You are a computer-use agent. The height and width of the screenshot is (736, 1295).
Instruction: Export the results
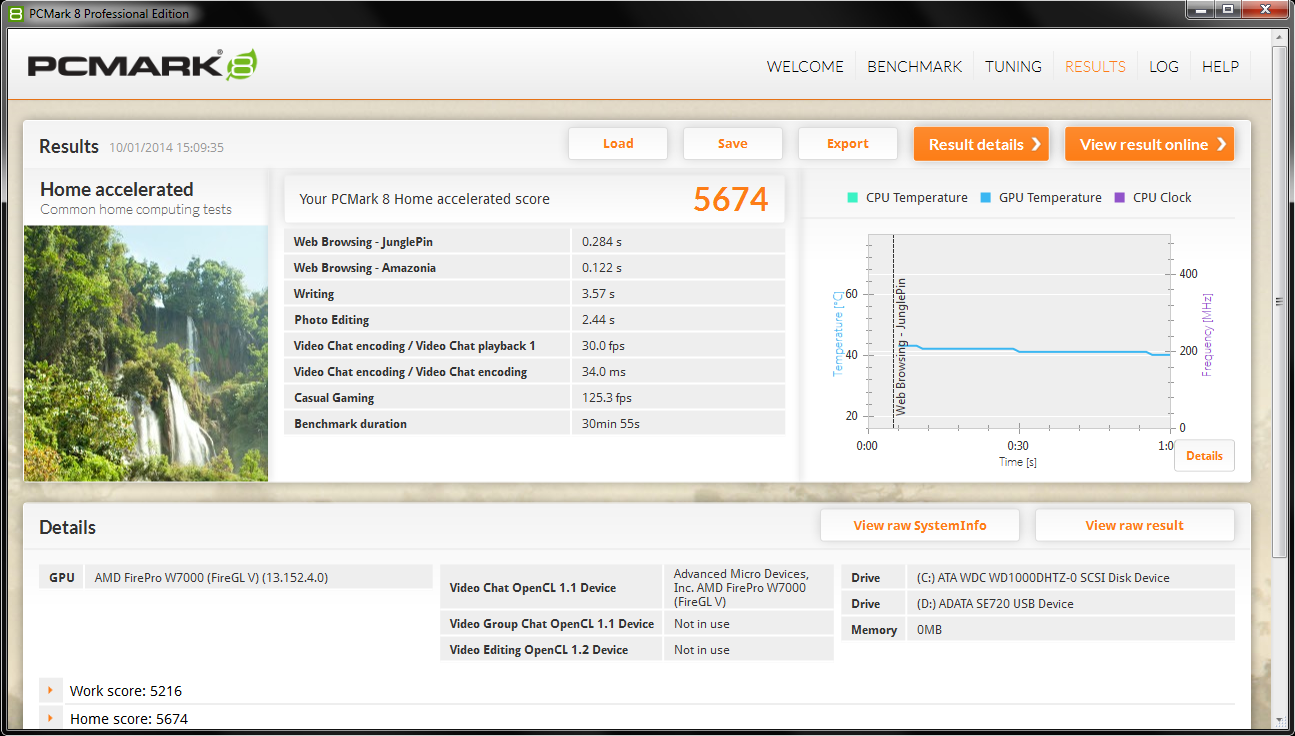(x=847, y=144)
